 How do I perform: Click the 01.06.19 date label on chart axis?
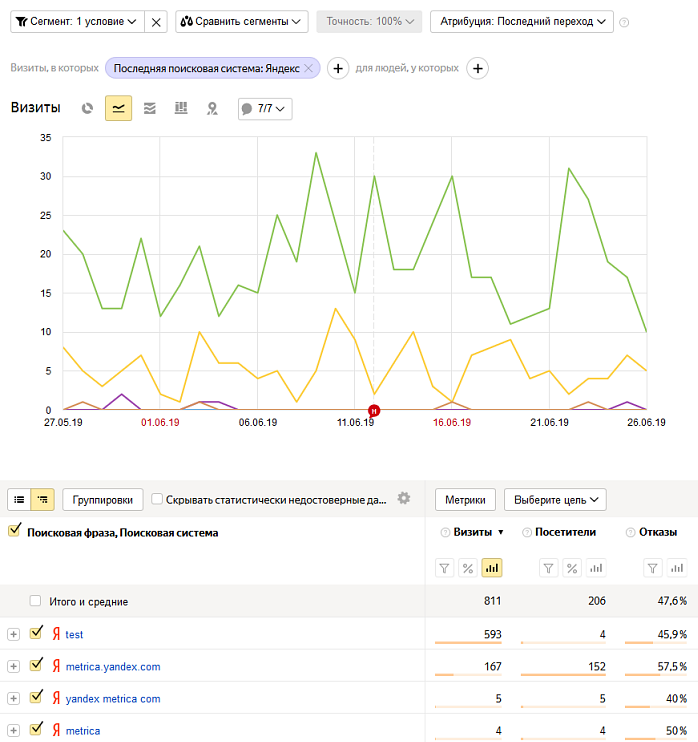click(160, 423)
